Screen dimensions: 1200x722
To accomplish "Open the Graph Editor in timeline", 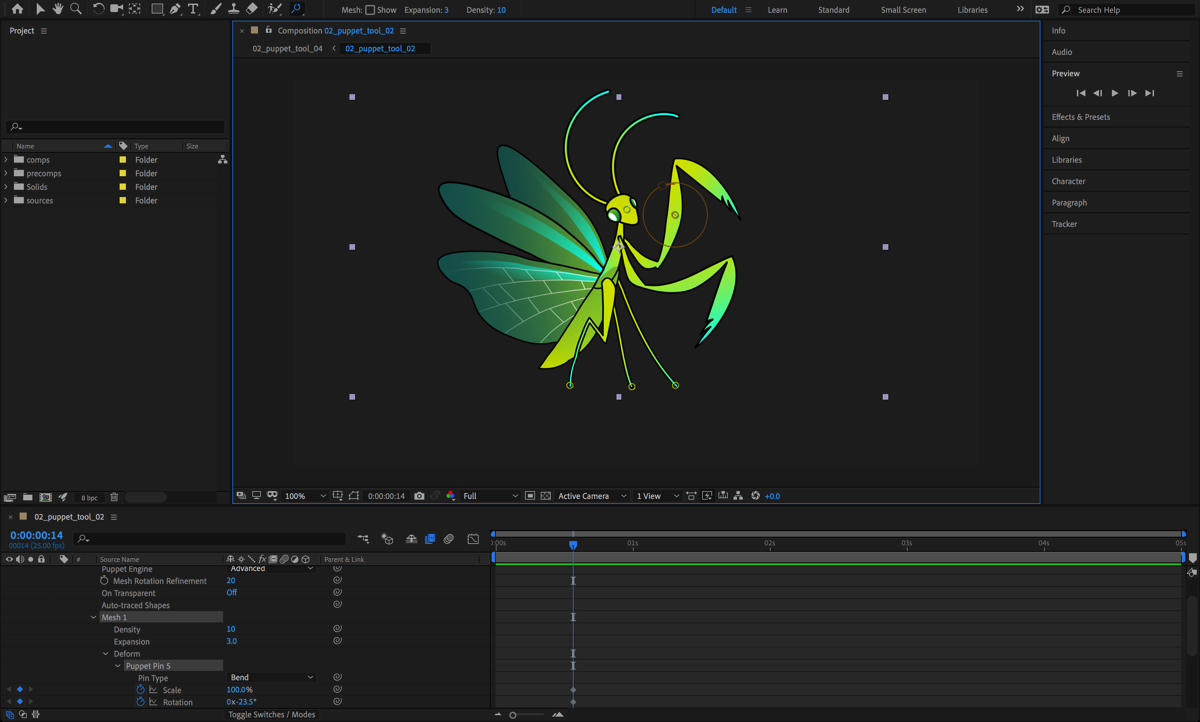I will point(473,539).
